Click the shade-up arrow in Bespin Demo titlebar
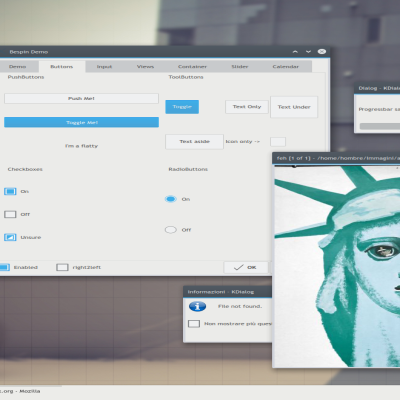The height and width of the screenshot is (400, 400). [x=295, y=52]
